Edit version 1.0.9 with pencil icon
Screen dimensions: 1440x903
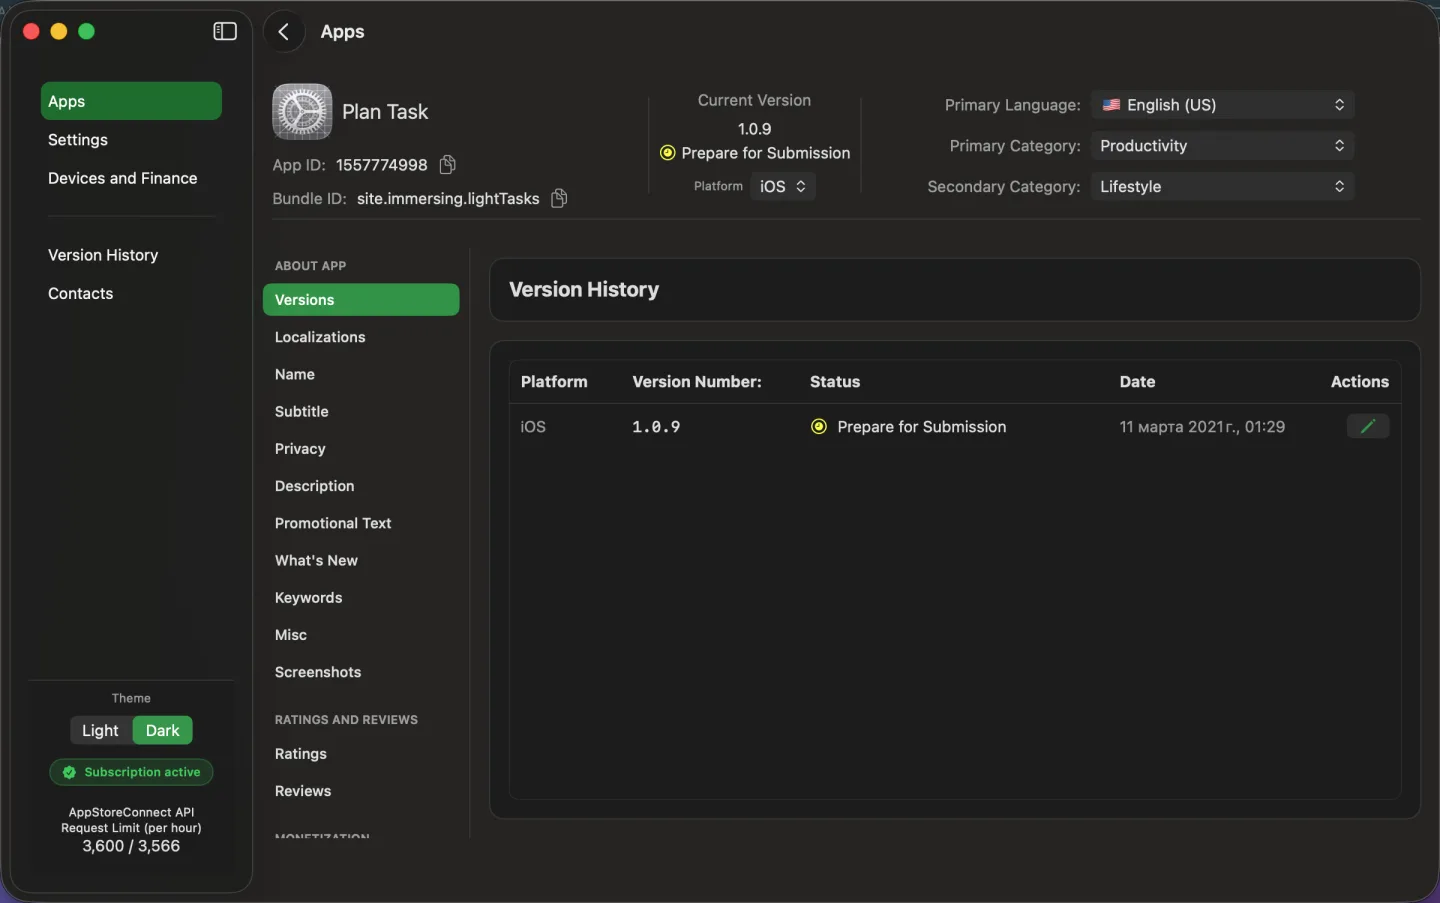[1367, 426]
